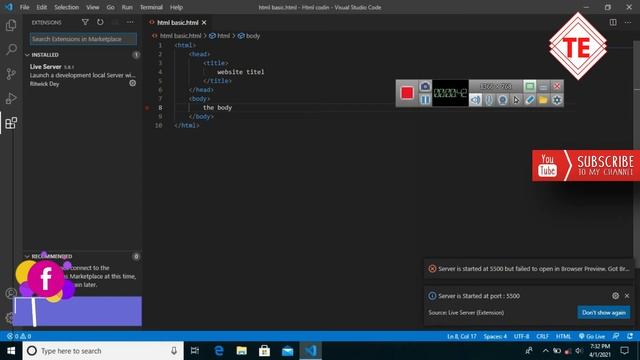Focus the Search Extensions in Marketplace field
This screenshot has height=360, width=640.
tap(83, 39)
